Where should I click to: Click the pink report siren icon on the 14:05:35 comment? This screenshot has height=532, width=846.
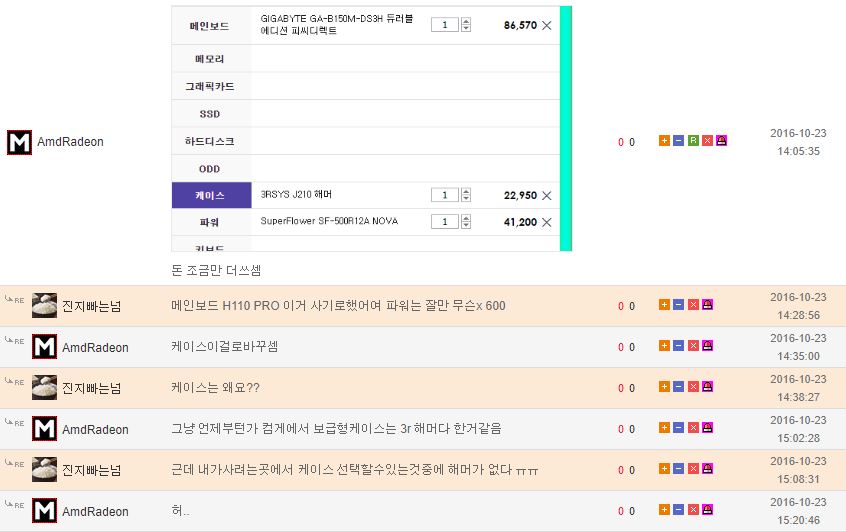pos(721,141)
